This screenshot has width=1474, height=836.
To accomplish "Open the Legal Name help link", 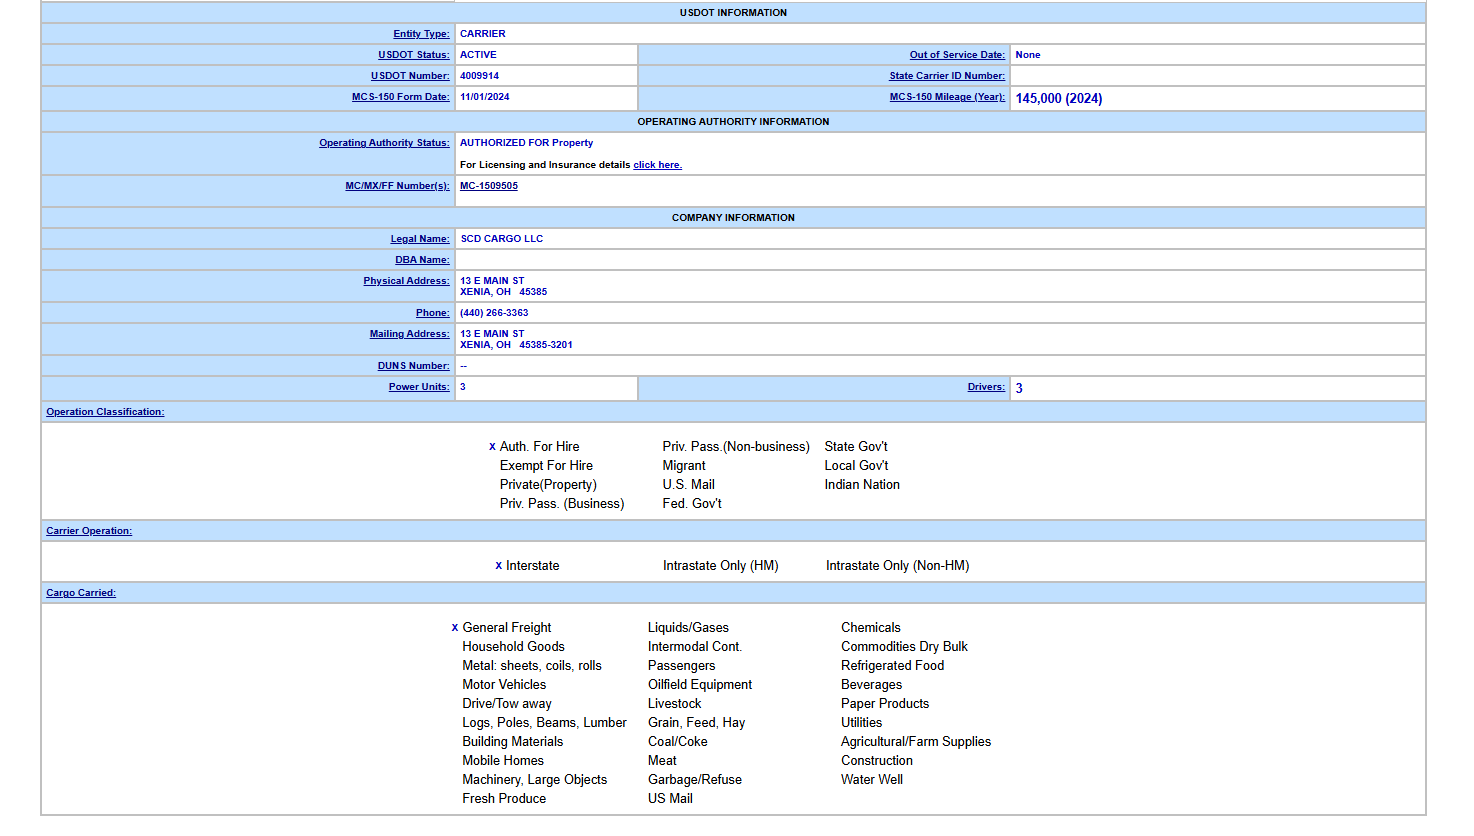I will click(x=420, y=239).
